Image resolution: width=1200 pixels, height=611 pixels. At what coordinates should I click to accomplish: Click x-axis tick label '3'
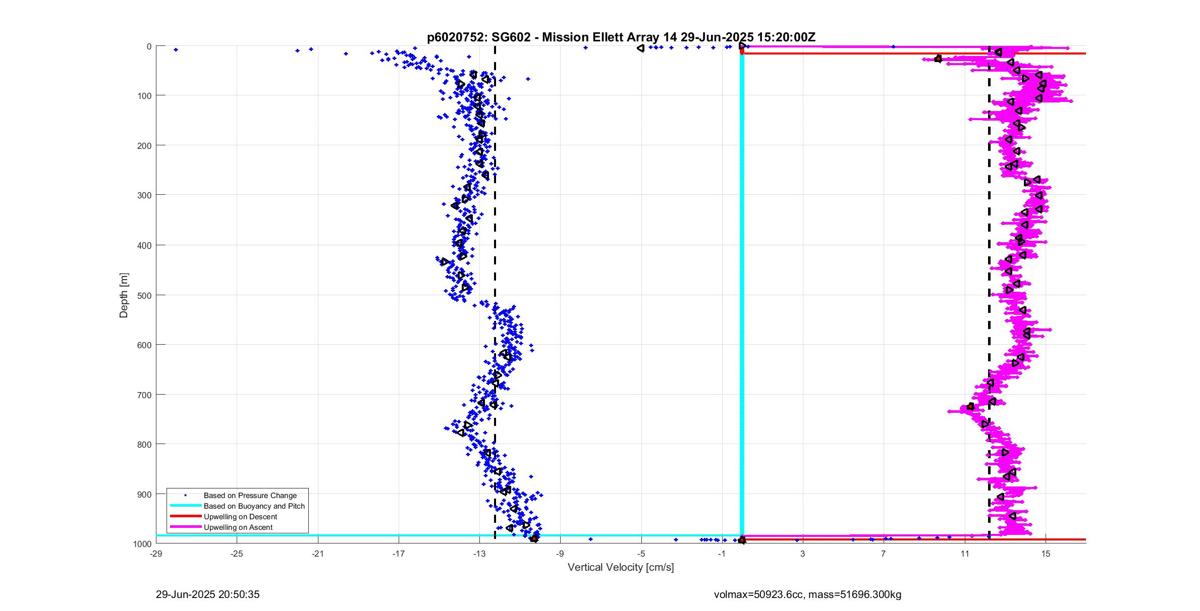pyautogui.click(x=803, y=552)
